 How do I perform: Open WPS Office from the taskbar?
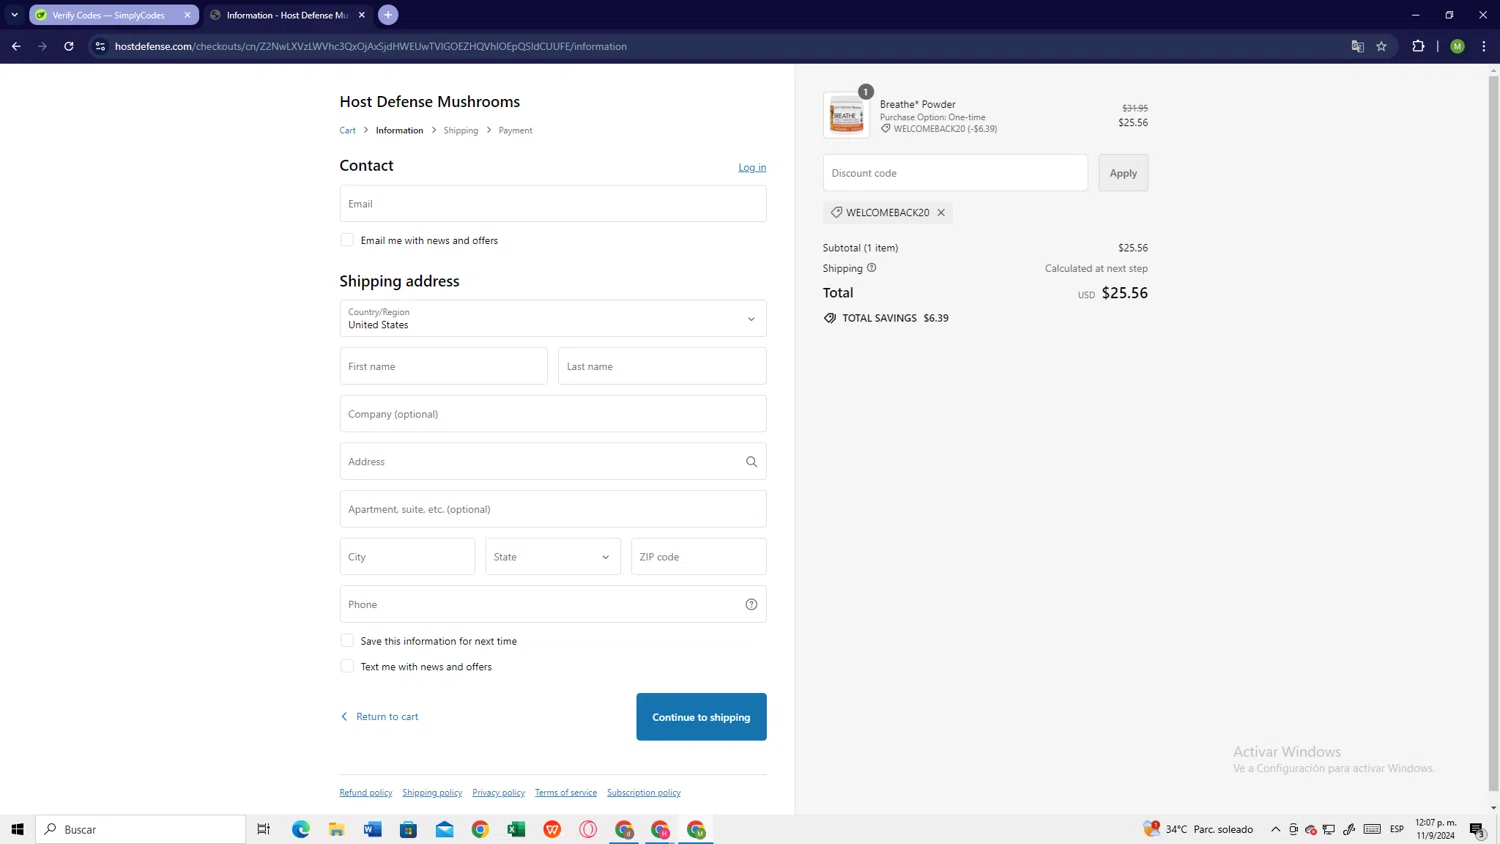pyautogui.click(x=552, y=829)
